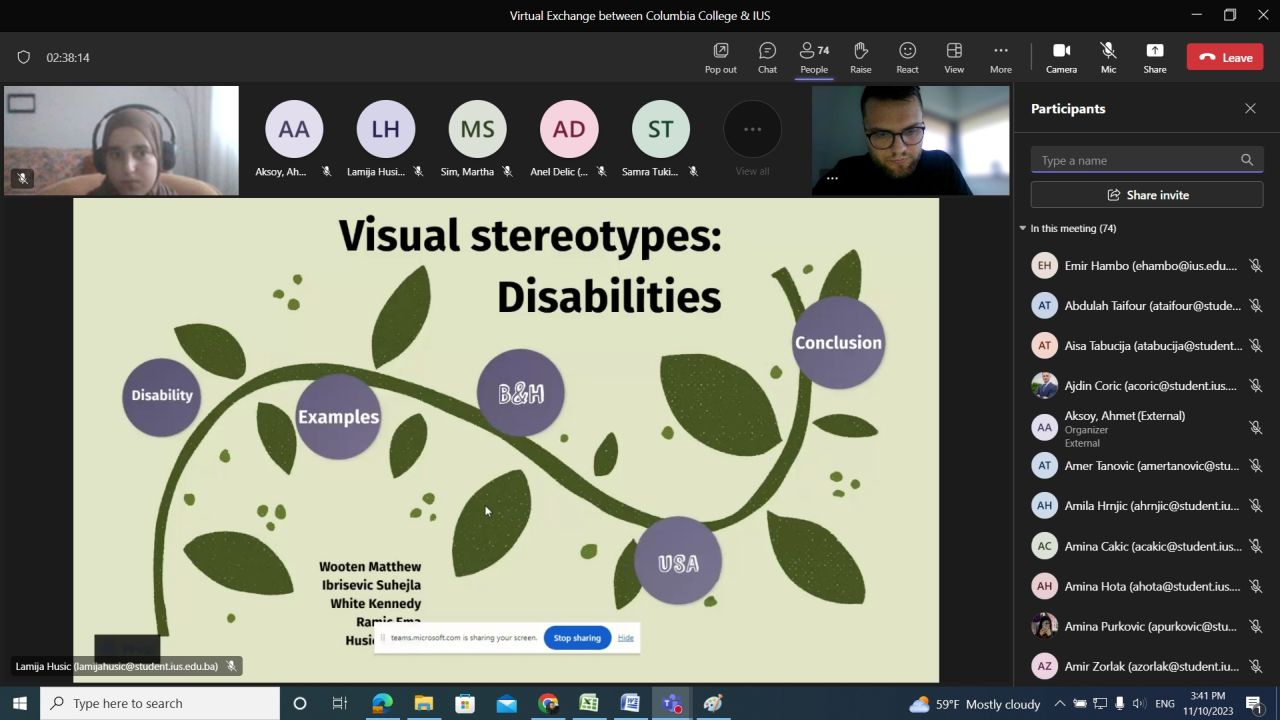
Task: Close the Participants panel
Action: (x=1250, y=108)
